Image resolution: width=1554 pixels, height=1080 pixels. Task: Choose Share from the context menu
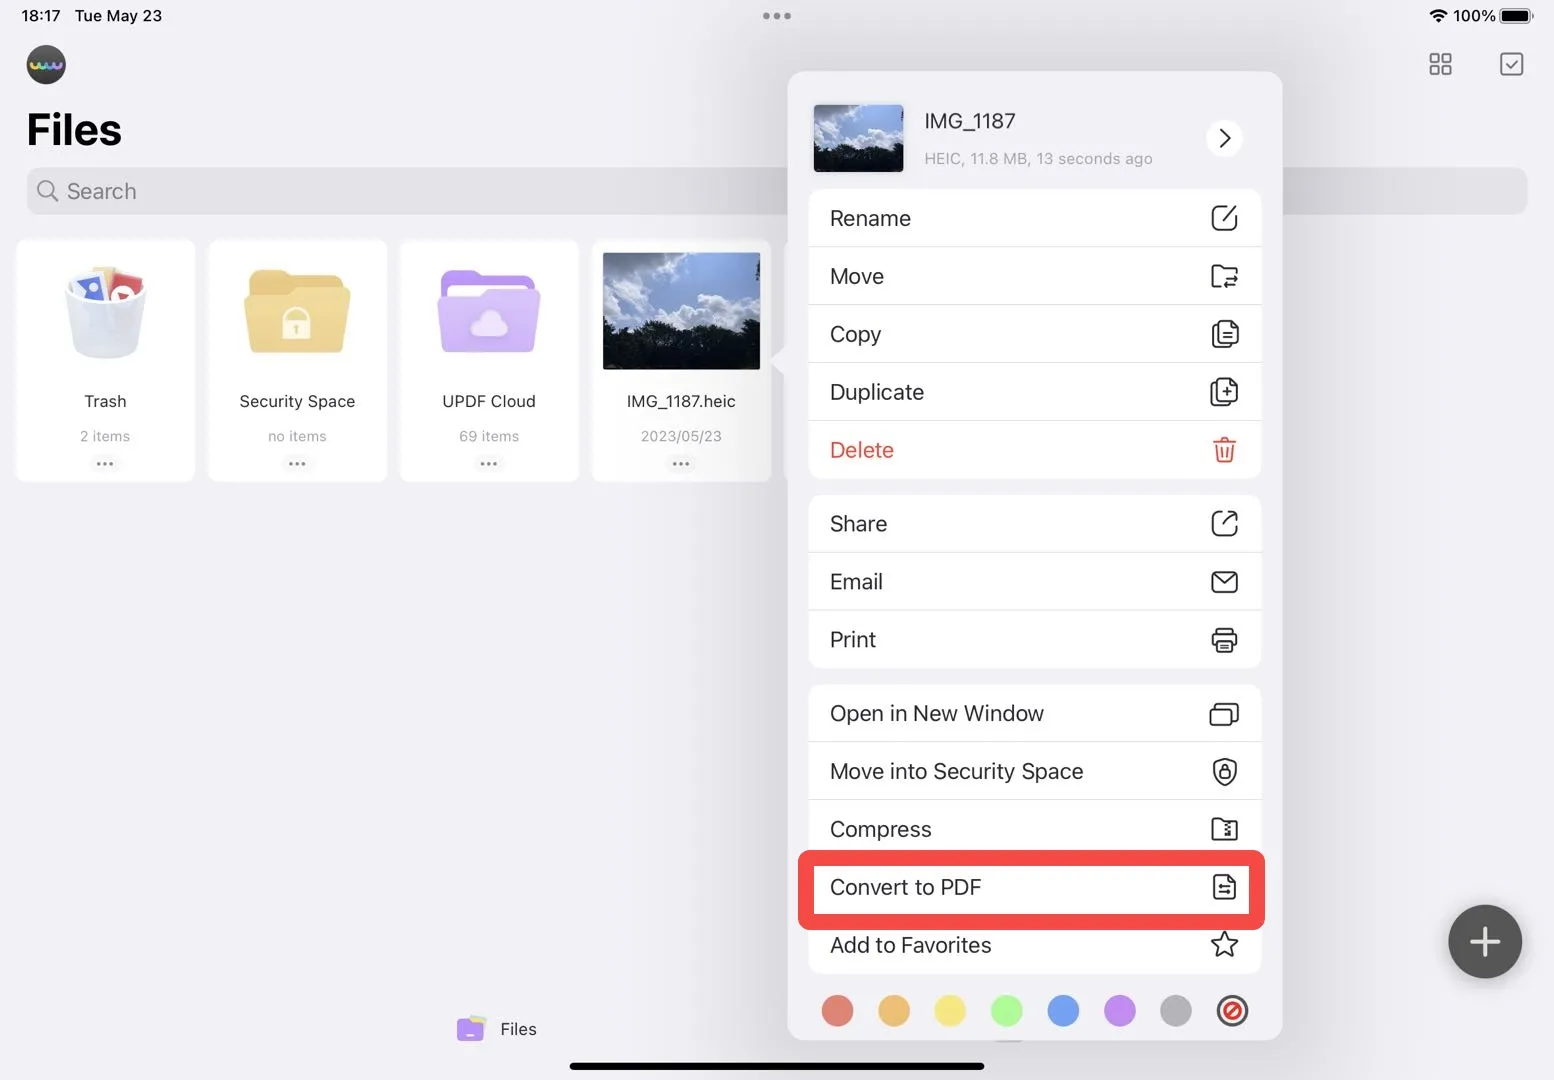click(1034, 524)
